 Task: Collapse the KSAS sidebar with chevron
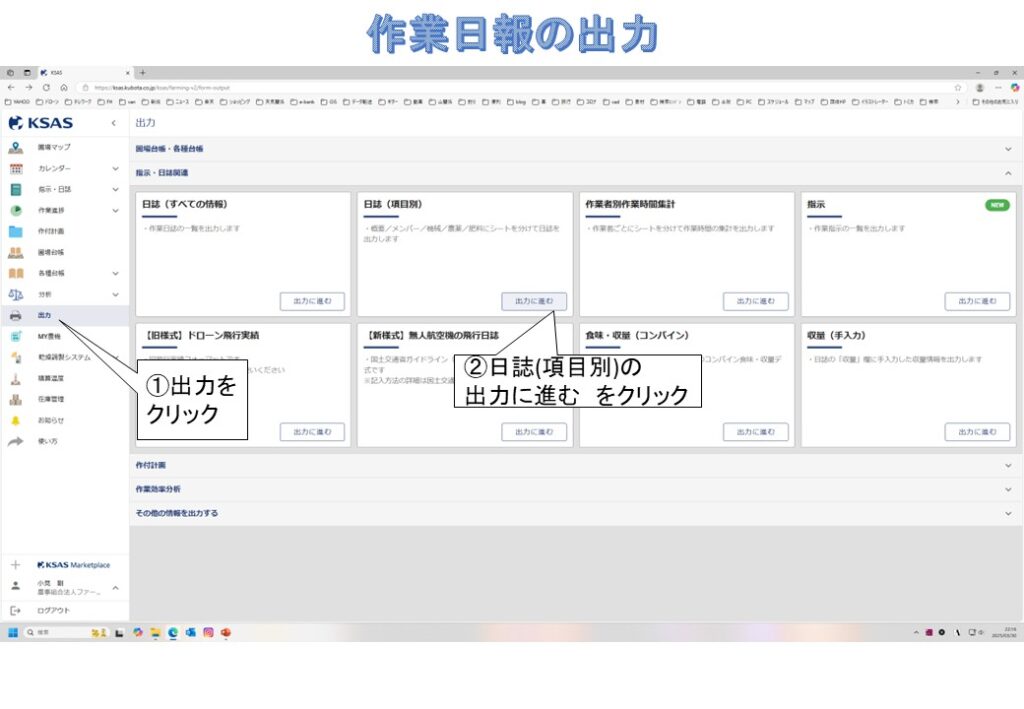[113, 123]
